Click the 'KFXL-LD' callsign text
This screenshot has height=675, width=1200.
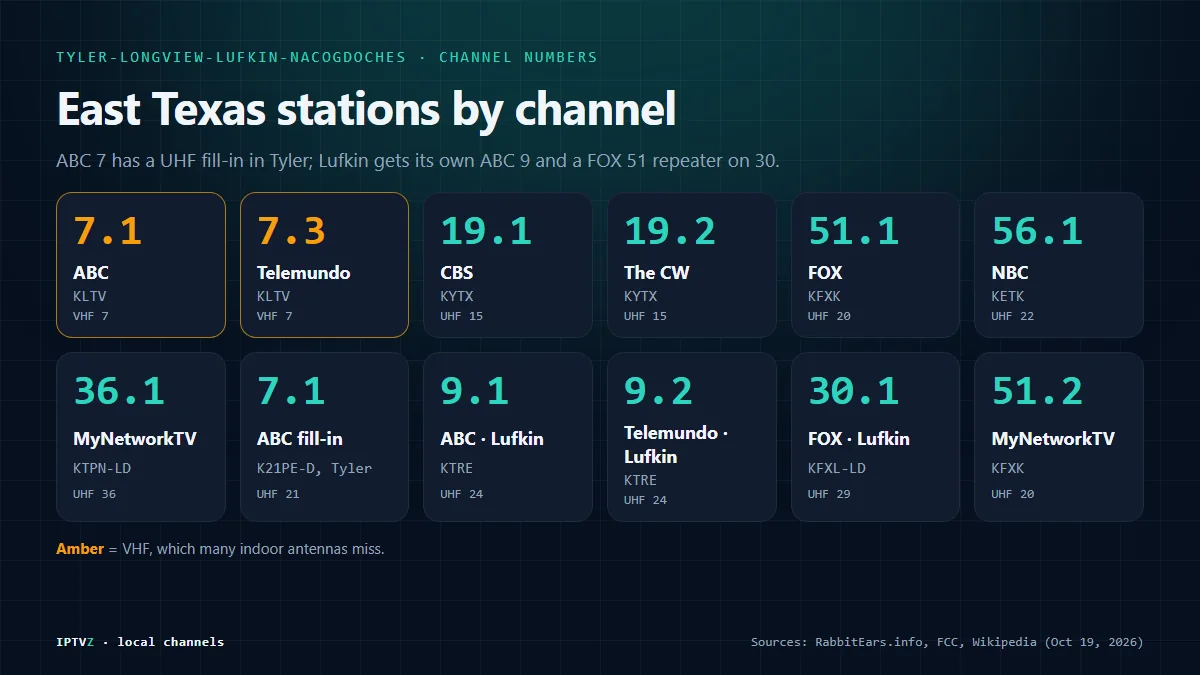(x=837, y=468)
